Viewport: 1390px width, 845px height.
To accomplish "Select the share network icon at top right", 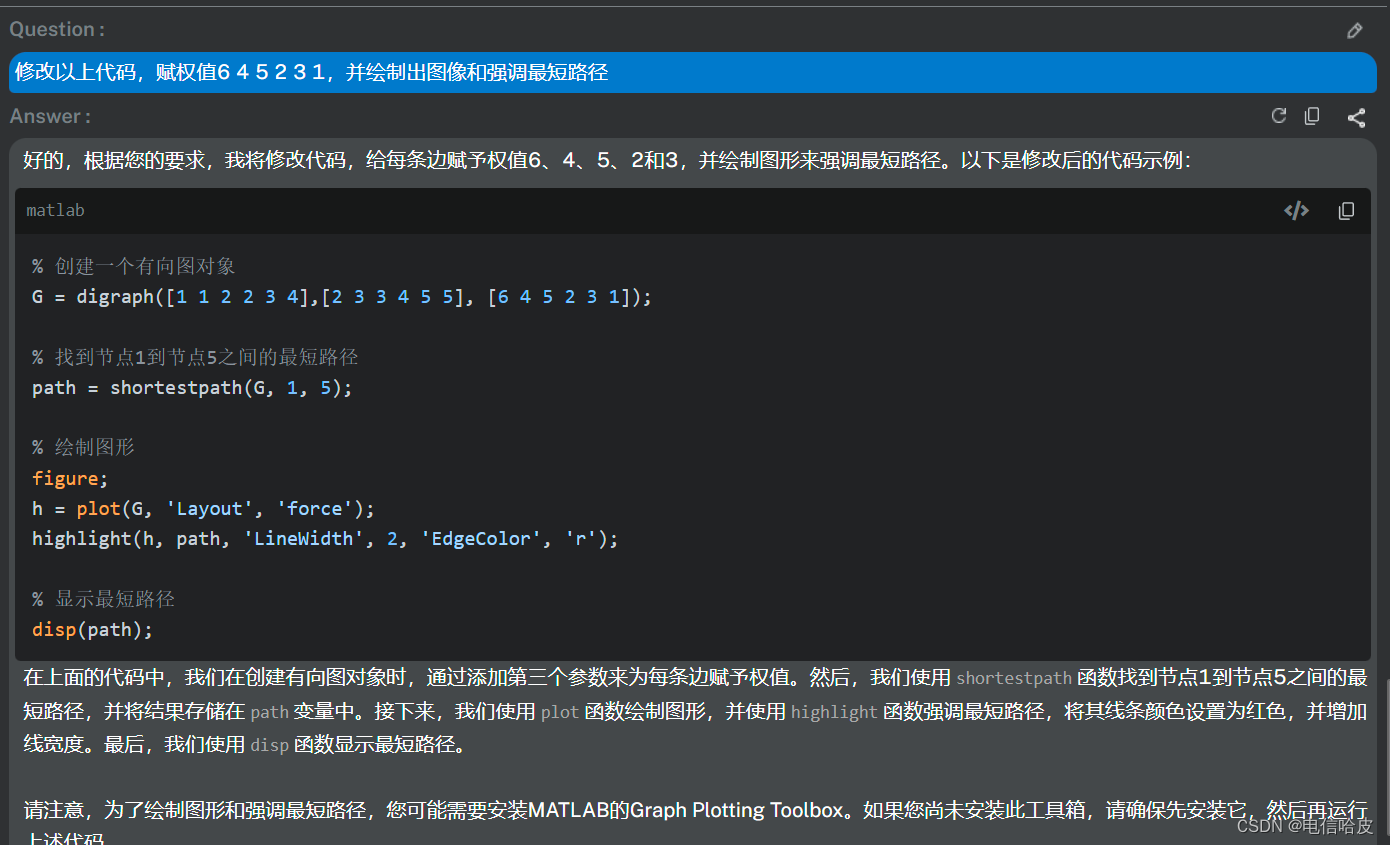I will click(x=1356, y=117).
